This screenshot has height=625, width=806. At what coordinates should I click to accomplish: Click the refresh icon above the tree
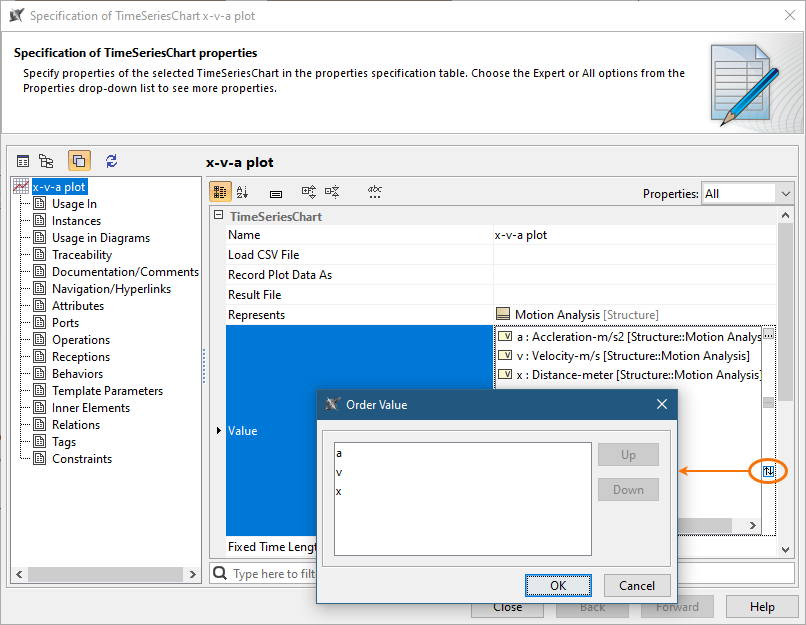click(111, 161)
